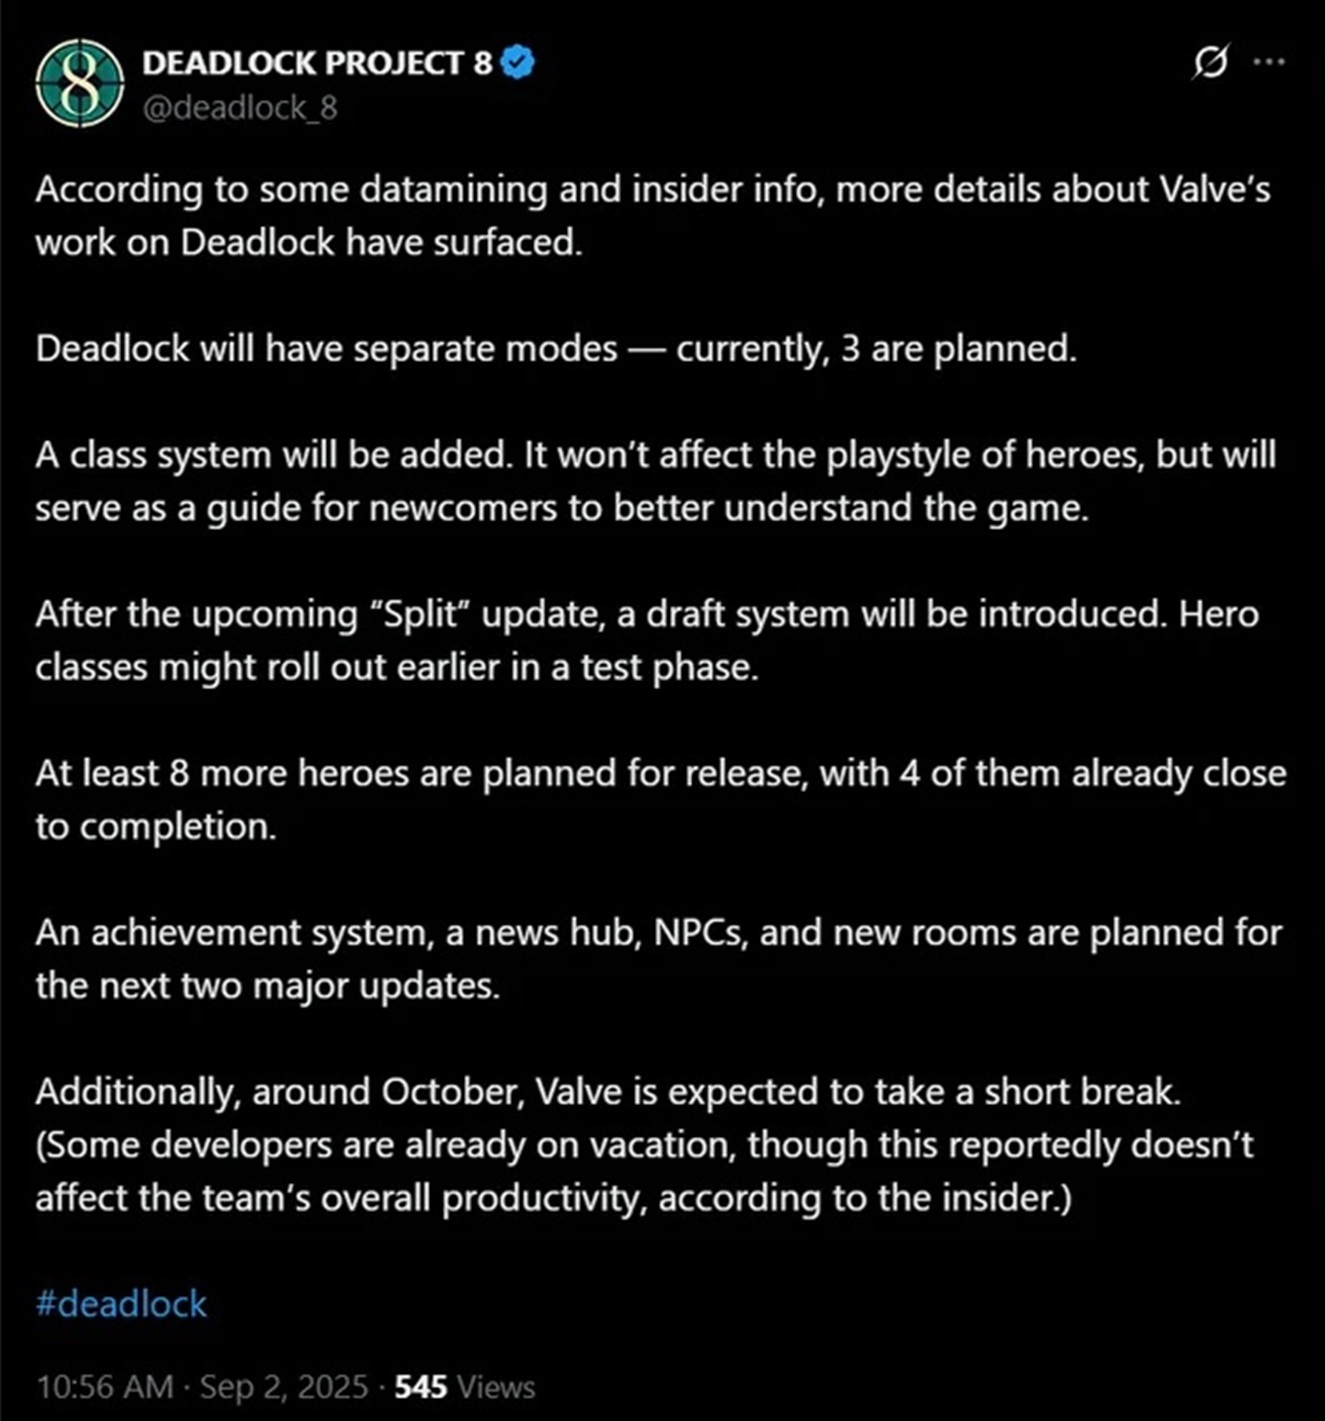Click the parenthetical about developers on vacation
Viewport: 1325px width, 1421px height.
coord(645,1171)
